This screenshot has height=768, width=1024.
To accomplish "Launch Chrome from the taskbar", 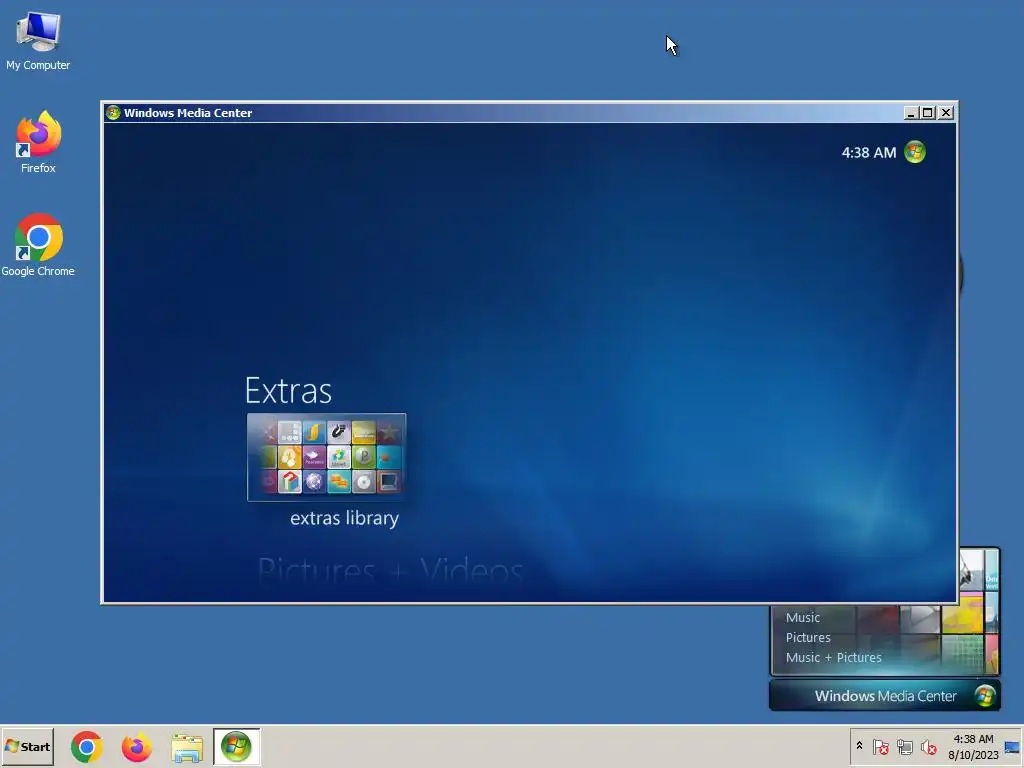I will tap(87, 747).
